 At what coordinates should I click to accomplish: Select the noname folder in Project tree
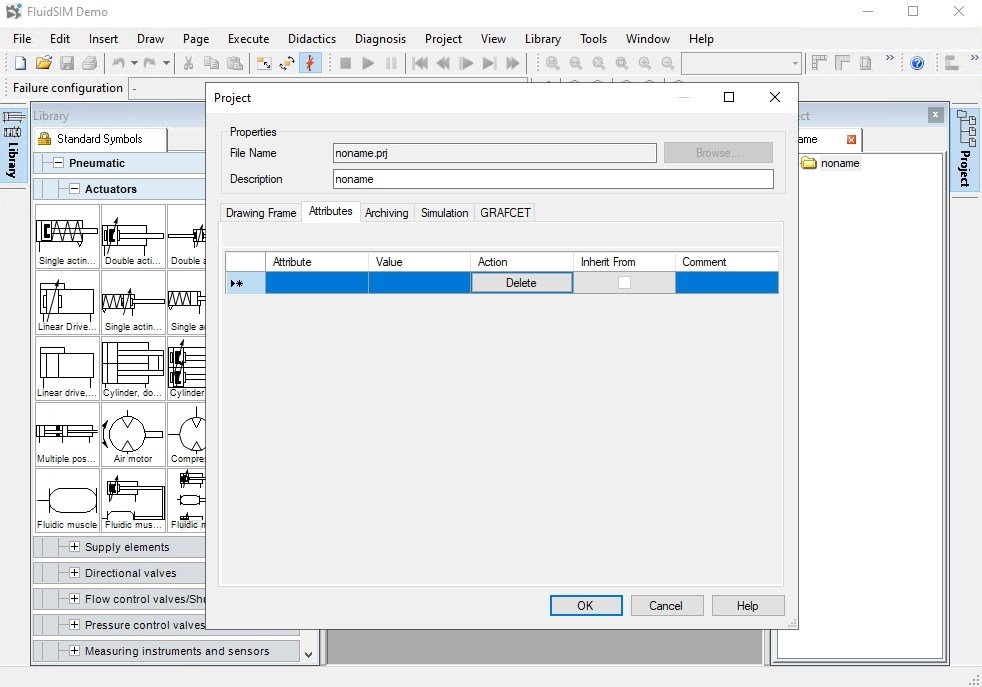point(831,163)
